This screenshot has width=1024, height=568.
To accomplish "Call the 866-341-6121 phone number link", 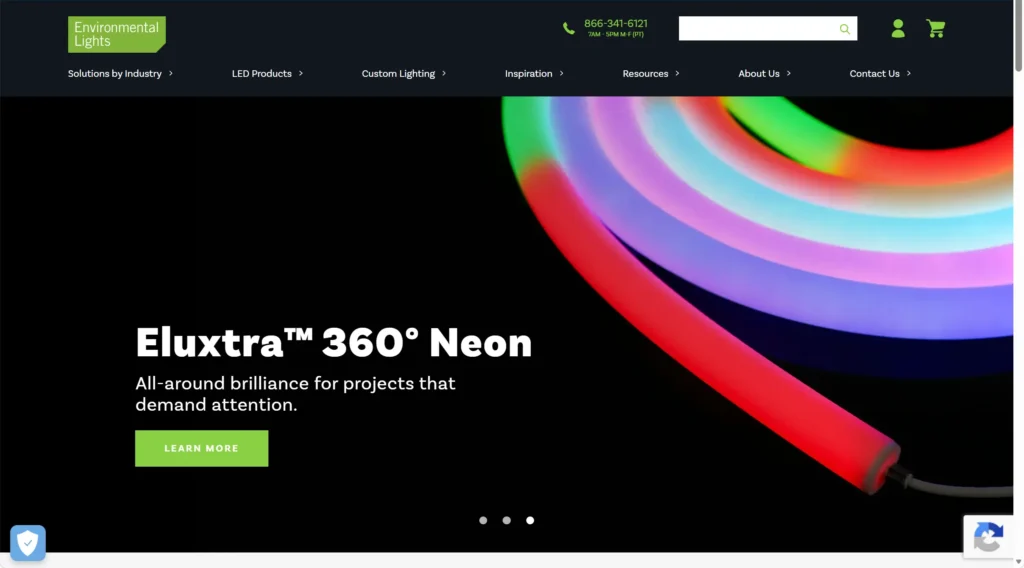I will (x=616, y=24).
